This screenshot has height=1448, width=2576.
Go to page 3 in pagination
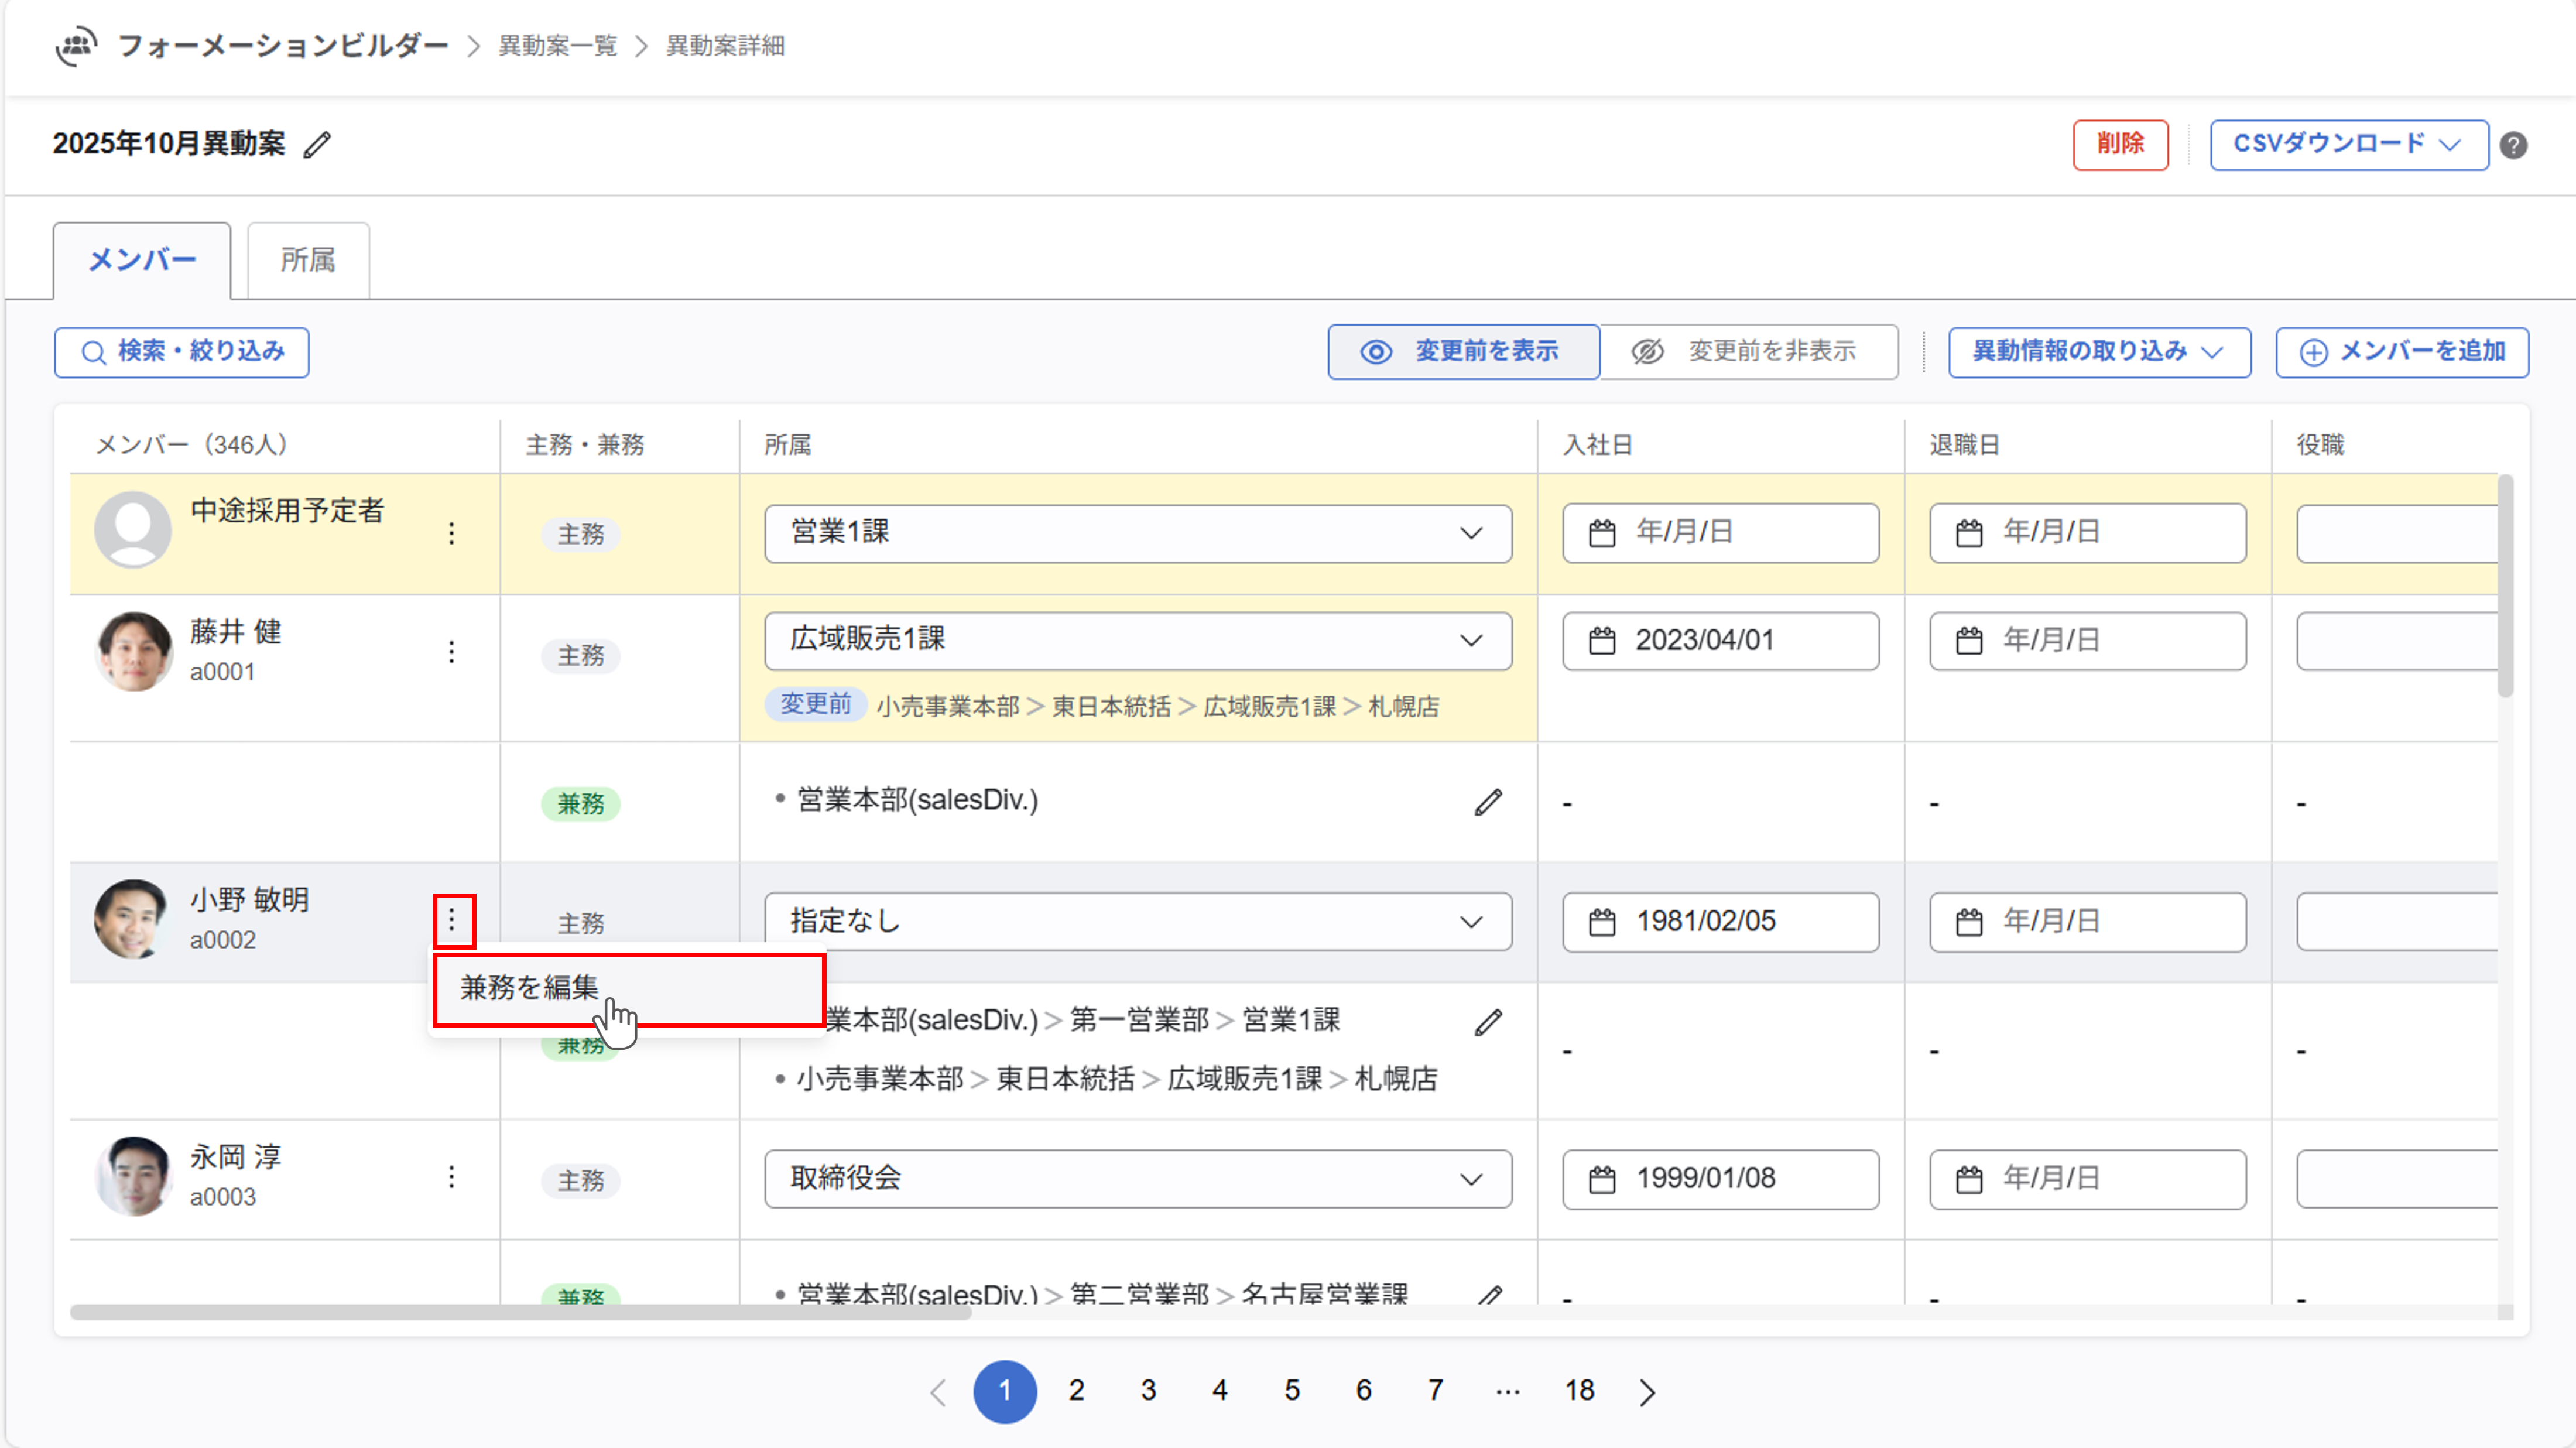pos(1148,1390)
